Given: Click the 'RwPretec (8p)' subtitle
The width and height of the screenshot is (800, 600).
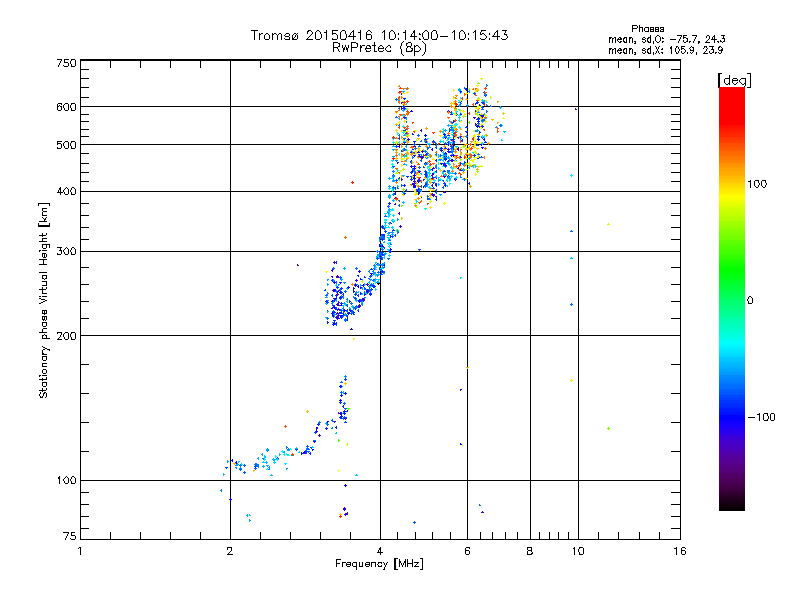Looking at the screenshot, I should (x=379, y=48).
